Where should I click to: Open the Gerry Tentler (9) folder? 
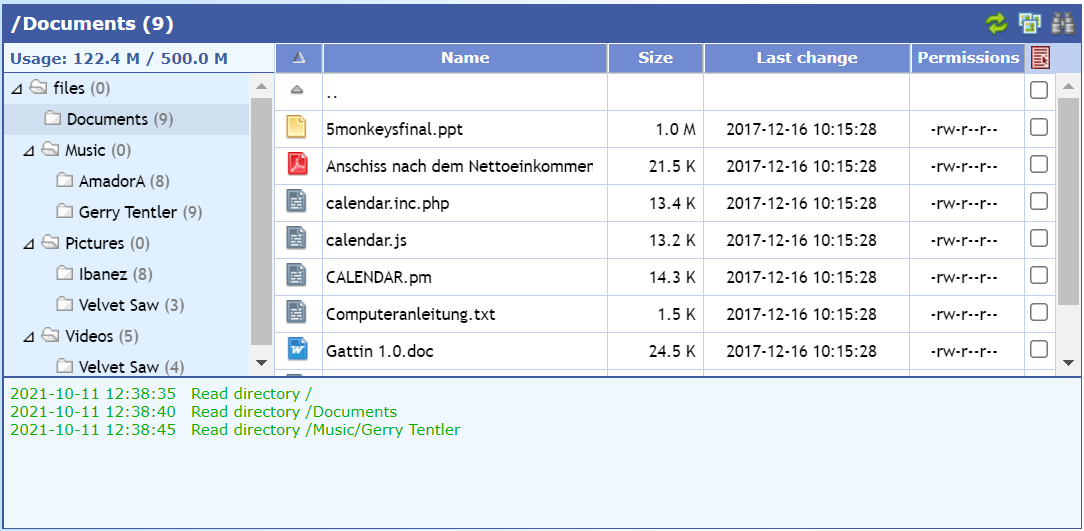(x=140, y=212)
